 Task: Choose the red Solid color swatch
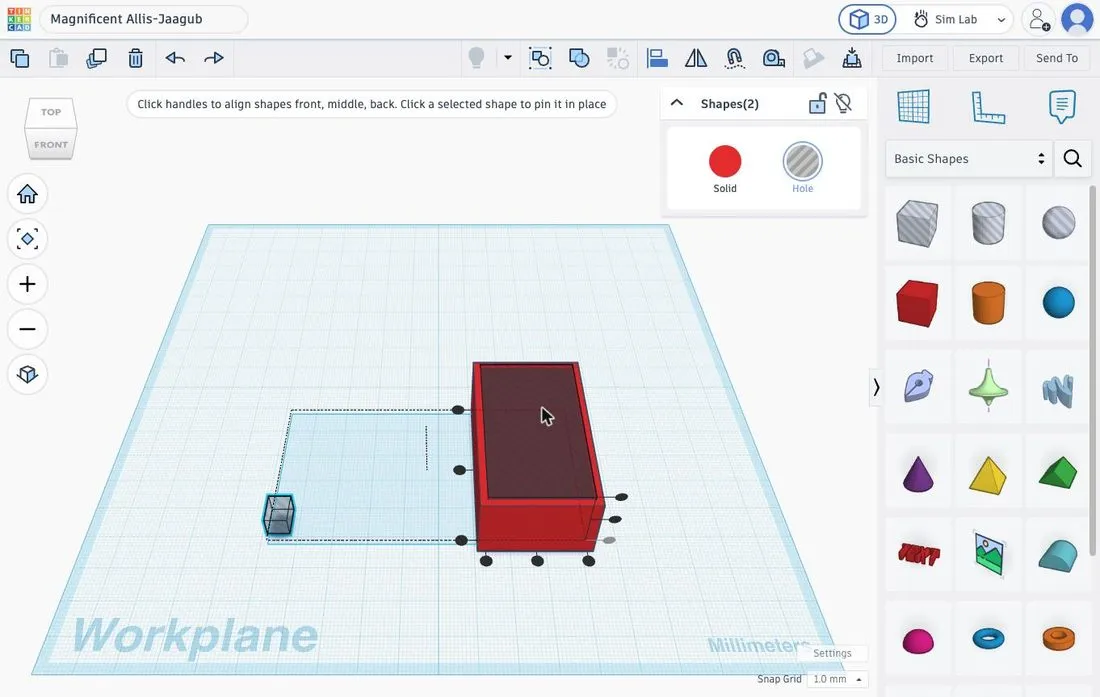[x=725, y=162]
